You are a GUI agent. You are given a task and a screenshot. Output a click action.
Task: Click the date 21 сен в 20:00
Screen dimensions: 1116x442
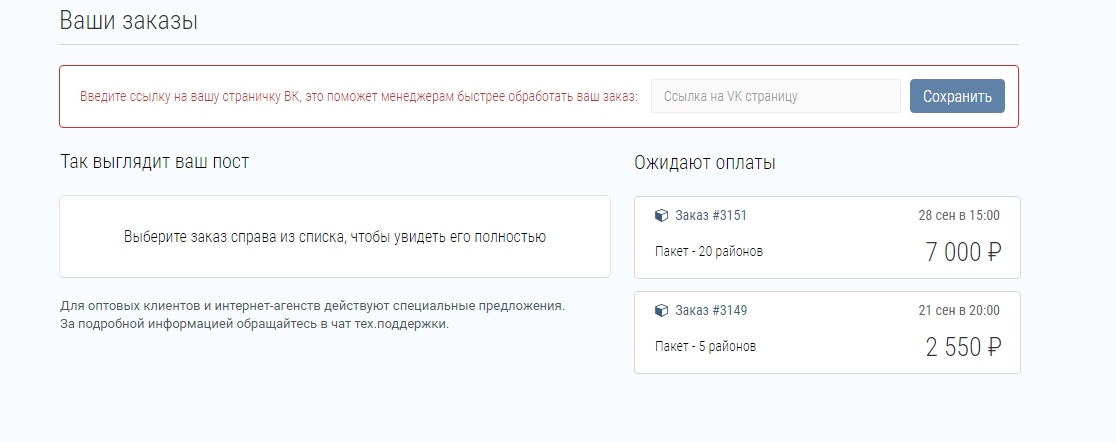point(959,310)
